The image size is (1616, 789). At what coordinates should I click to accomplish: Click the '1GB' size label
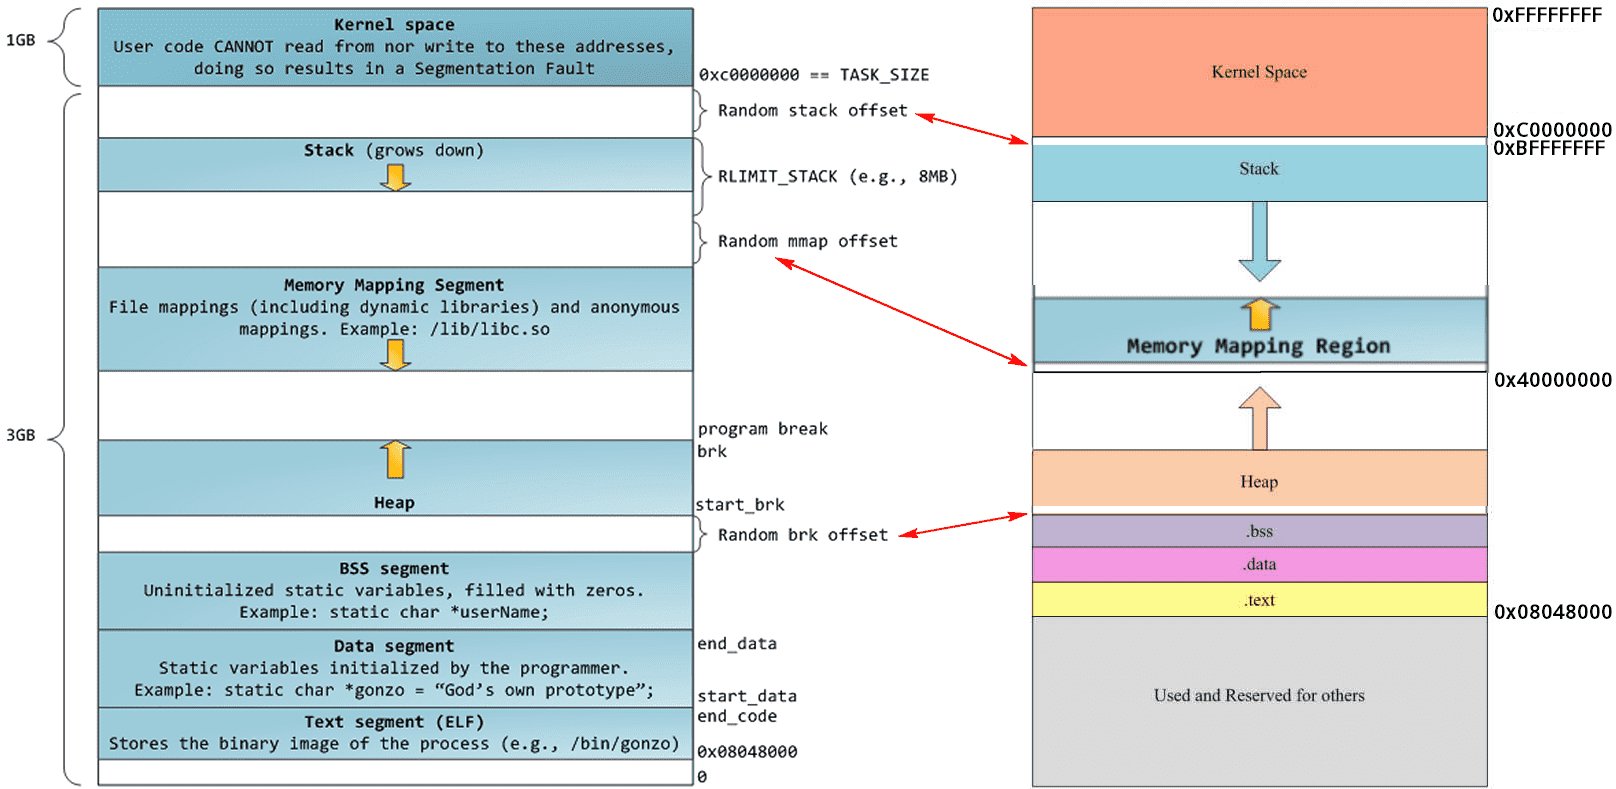click(20, 40)
